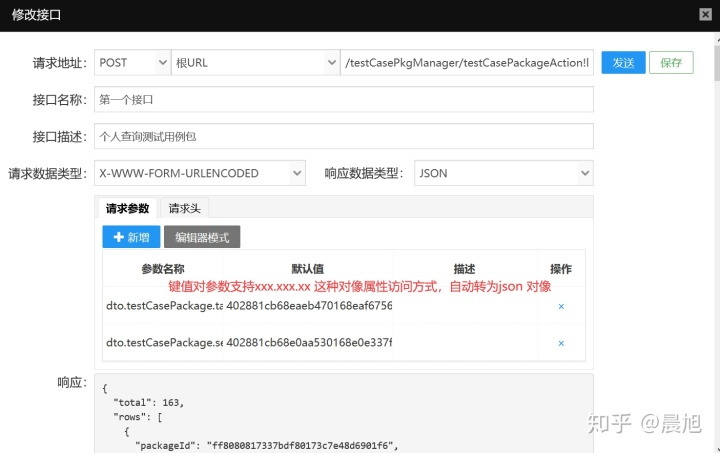Click the 默认值 column header

click(308, 269)
